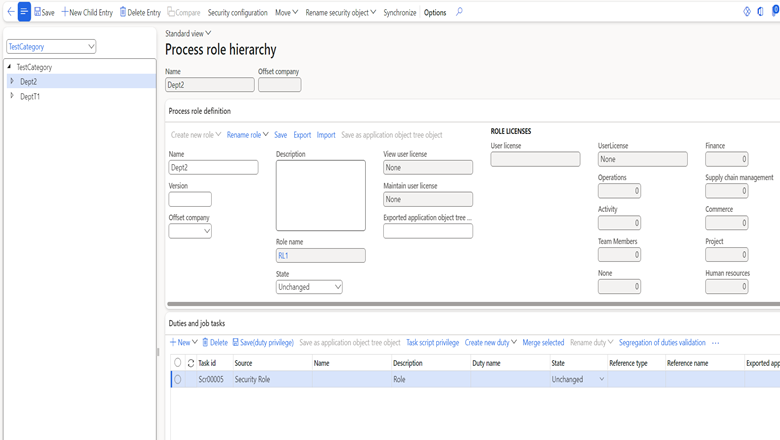The width and height of the screenshot is (780, 440).
Task: Open the State Unchanged dropdown
Action: pos(309,287)
